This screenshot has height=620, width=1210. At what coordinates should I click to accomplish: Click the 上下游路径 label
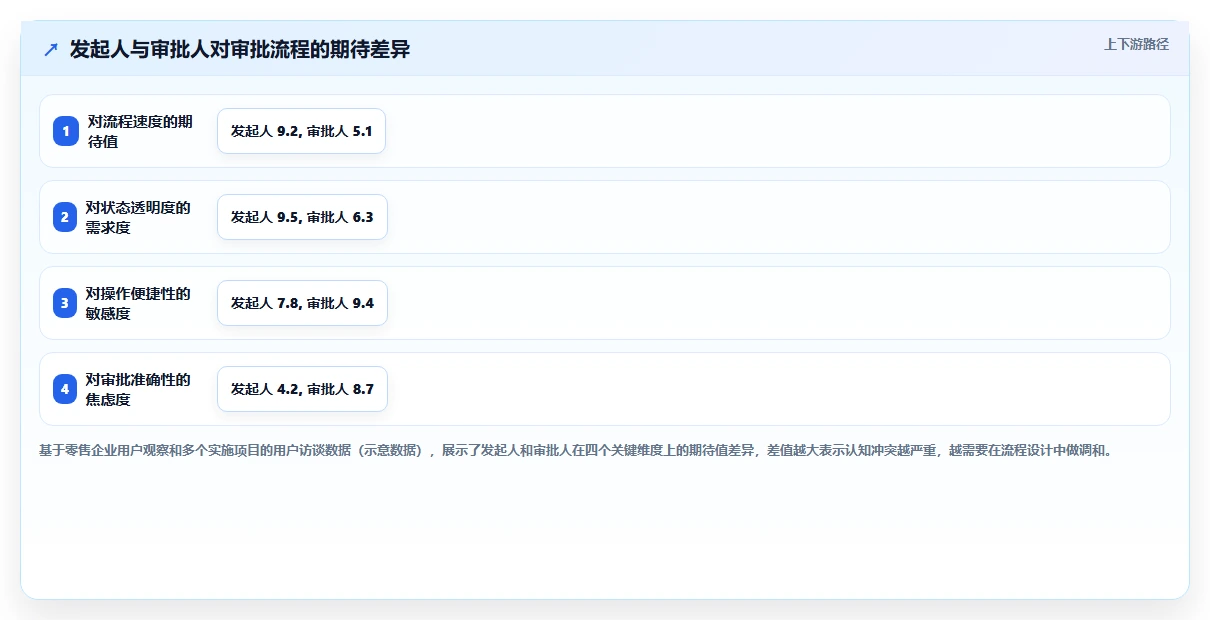(x=1136, y=44)
